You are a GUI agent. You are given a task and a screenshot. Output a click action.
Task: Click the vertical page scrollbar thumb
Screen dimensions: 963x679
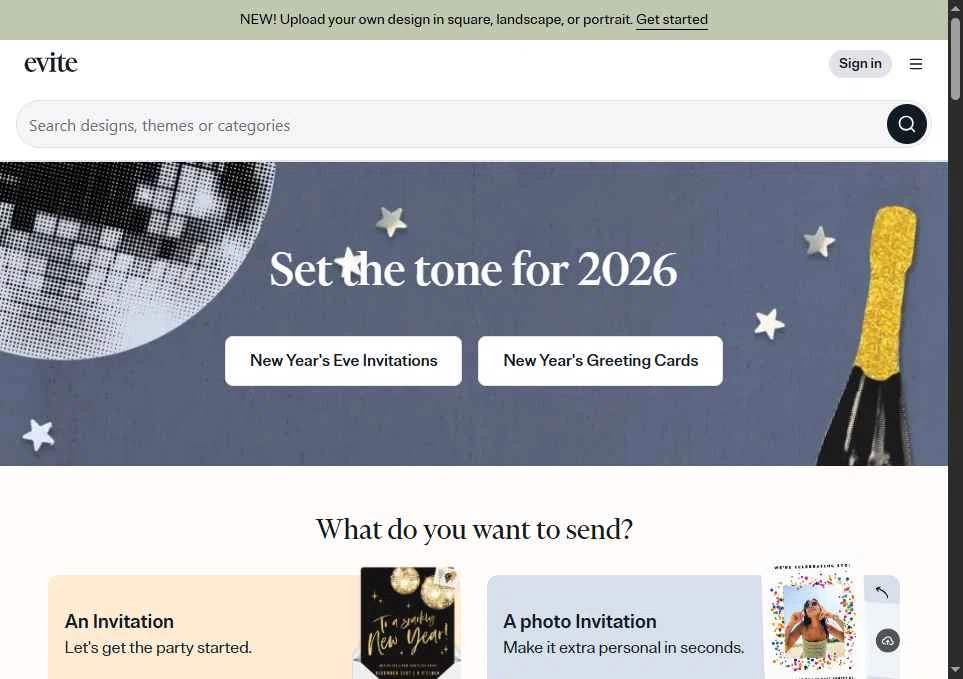pos(955,58)
